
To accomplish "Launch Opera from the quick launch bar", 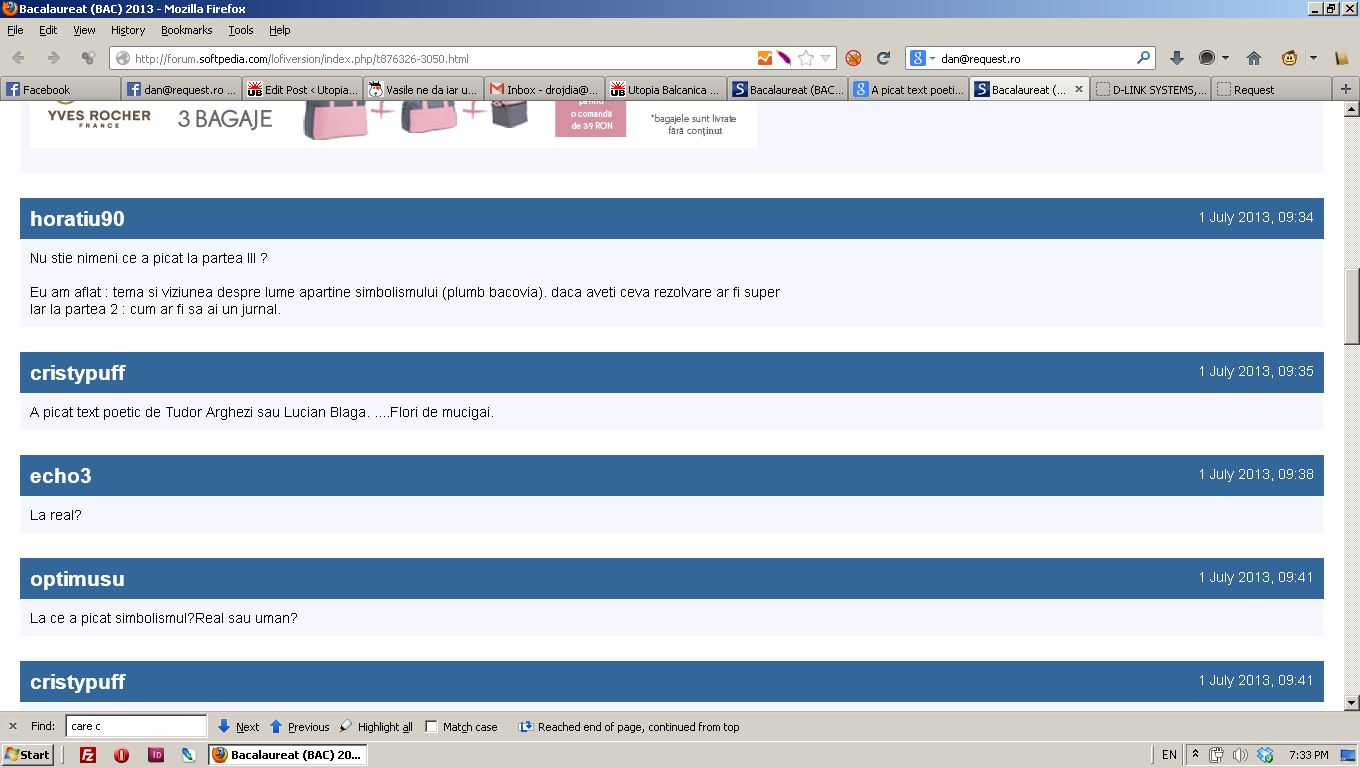I will 121,755.
